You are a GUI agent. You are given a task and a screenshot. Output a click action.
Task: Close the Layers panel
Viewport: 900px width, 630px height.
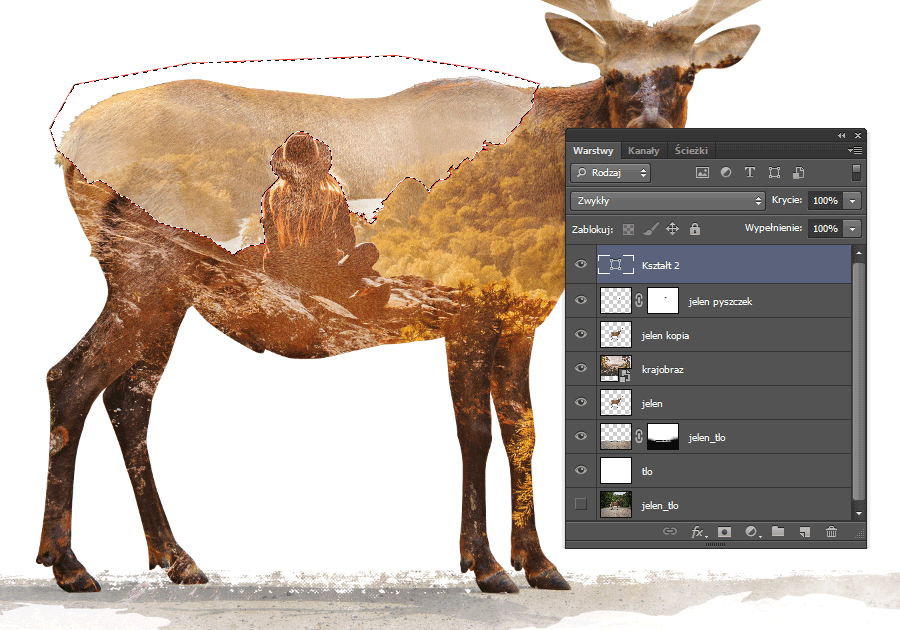858,135
